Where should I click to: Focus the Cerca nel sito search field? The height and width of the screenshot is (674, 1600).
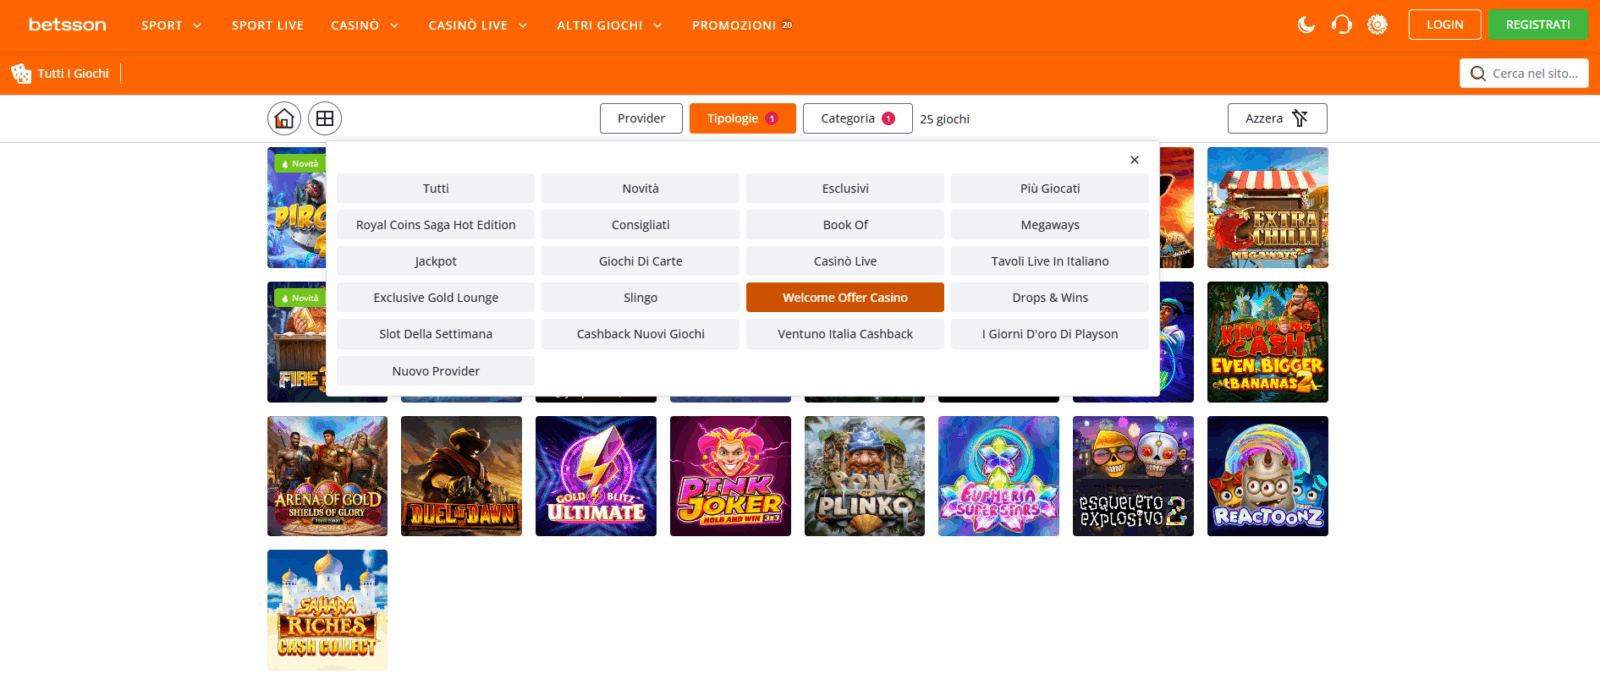coord(1524,74)
